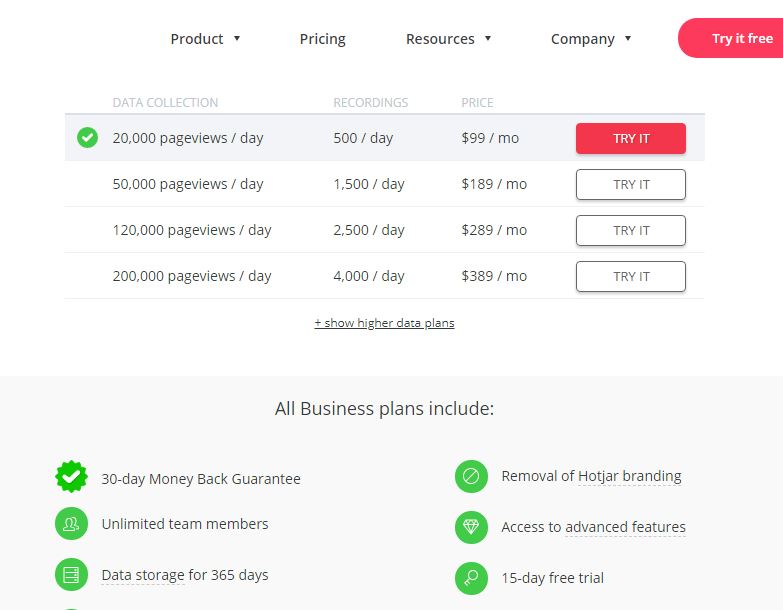Click the diamond advanced features icon
Screen dimensions: 783x610
(471, 527)
